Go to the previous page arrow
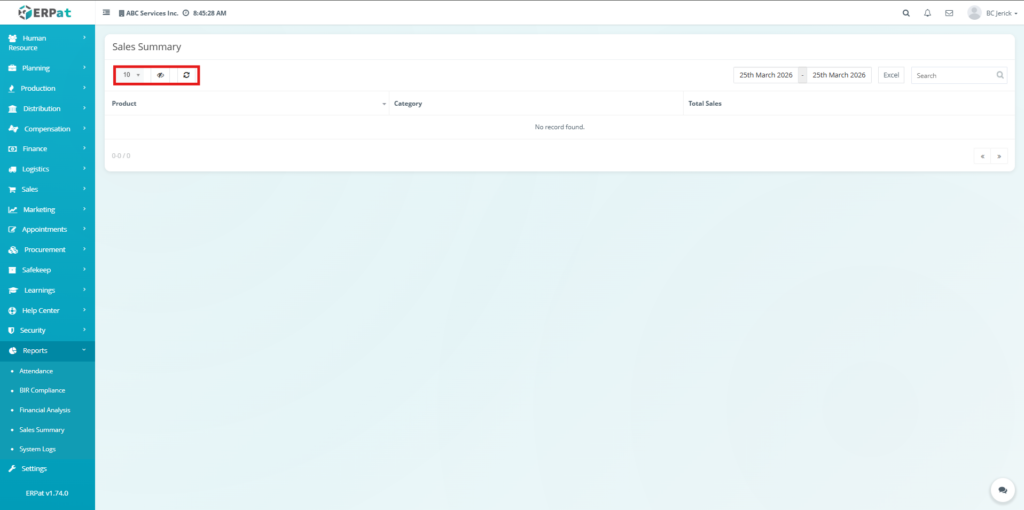Viewport: 1024px width, 510px height. coord(983,156)
